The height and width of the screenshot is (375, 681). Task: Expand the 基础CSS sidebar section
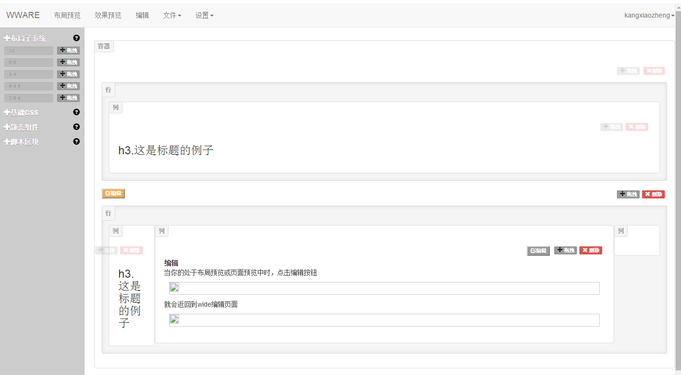(x=21, y=112)
